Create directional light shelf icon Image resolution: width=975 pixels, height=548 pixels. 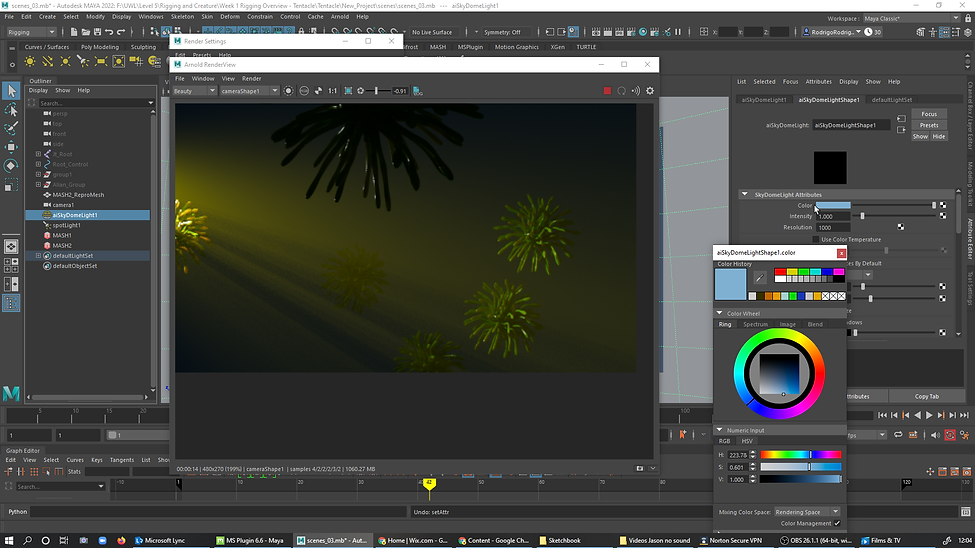tap(48, 62)
